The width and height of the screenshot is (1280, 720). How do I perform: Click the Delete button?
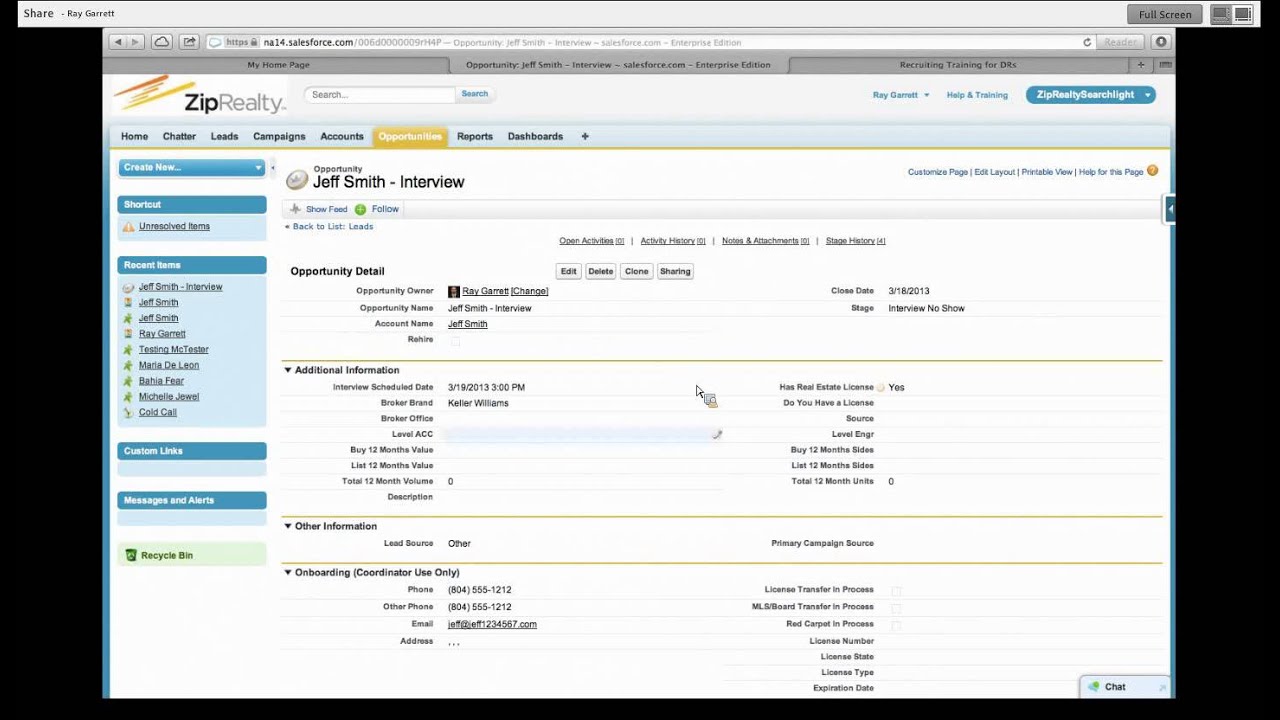600,271
